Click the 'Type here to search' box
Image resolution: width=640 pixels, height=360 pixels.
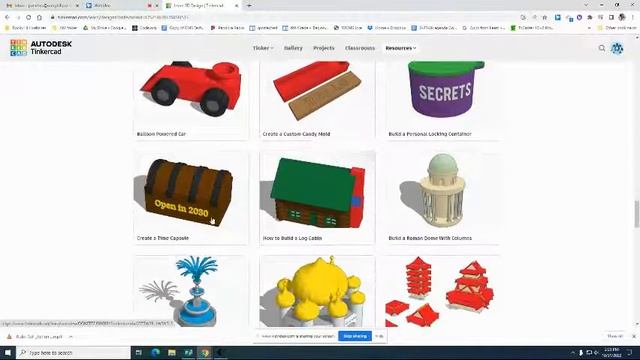(x=73, y=353)
